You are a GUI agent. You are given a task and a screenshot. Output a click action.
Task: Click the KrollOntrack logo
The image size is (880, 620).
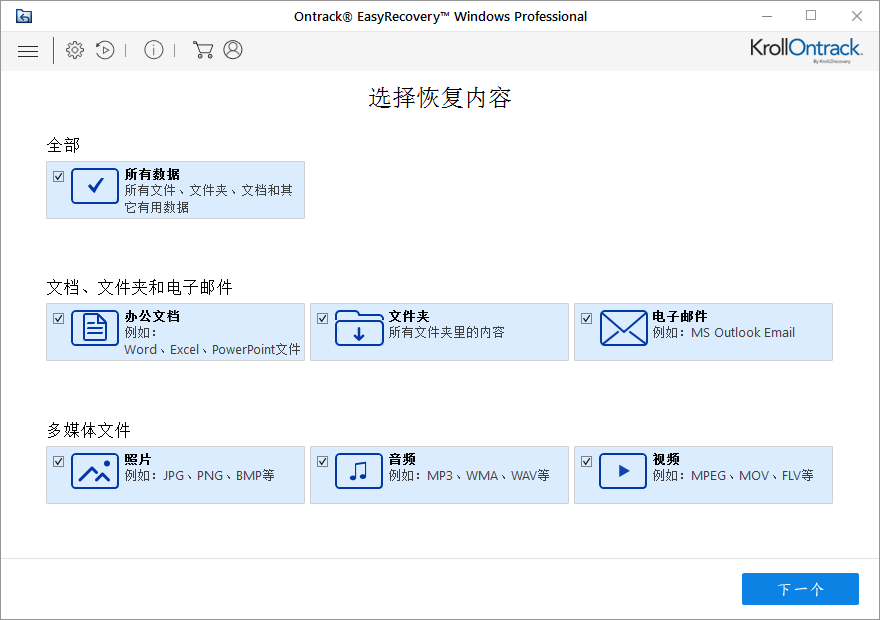[x=805, y=49]
